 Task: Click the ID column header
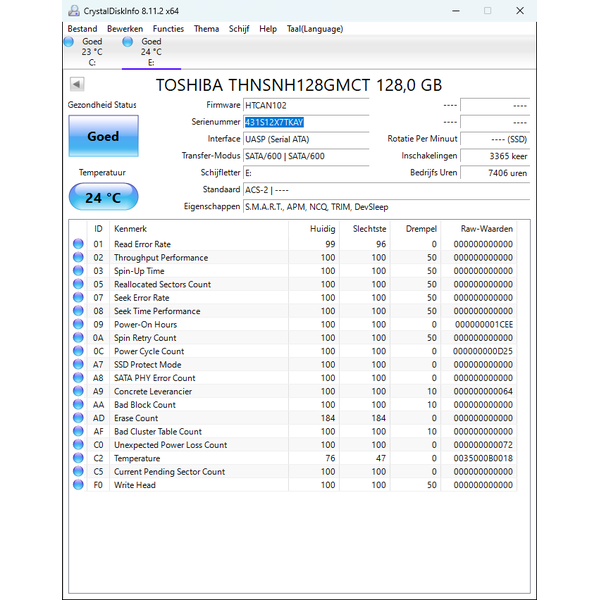98,229
